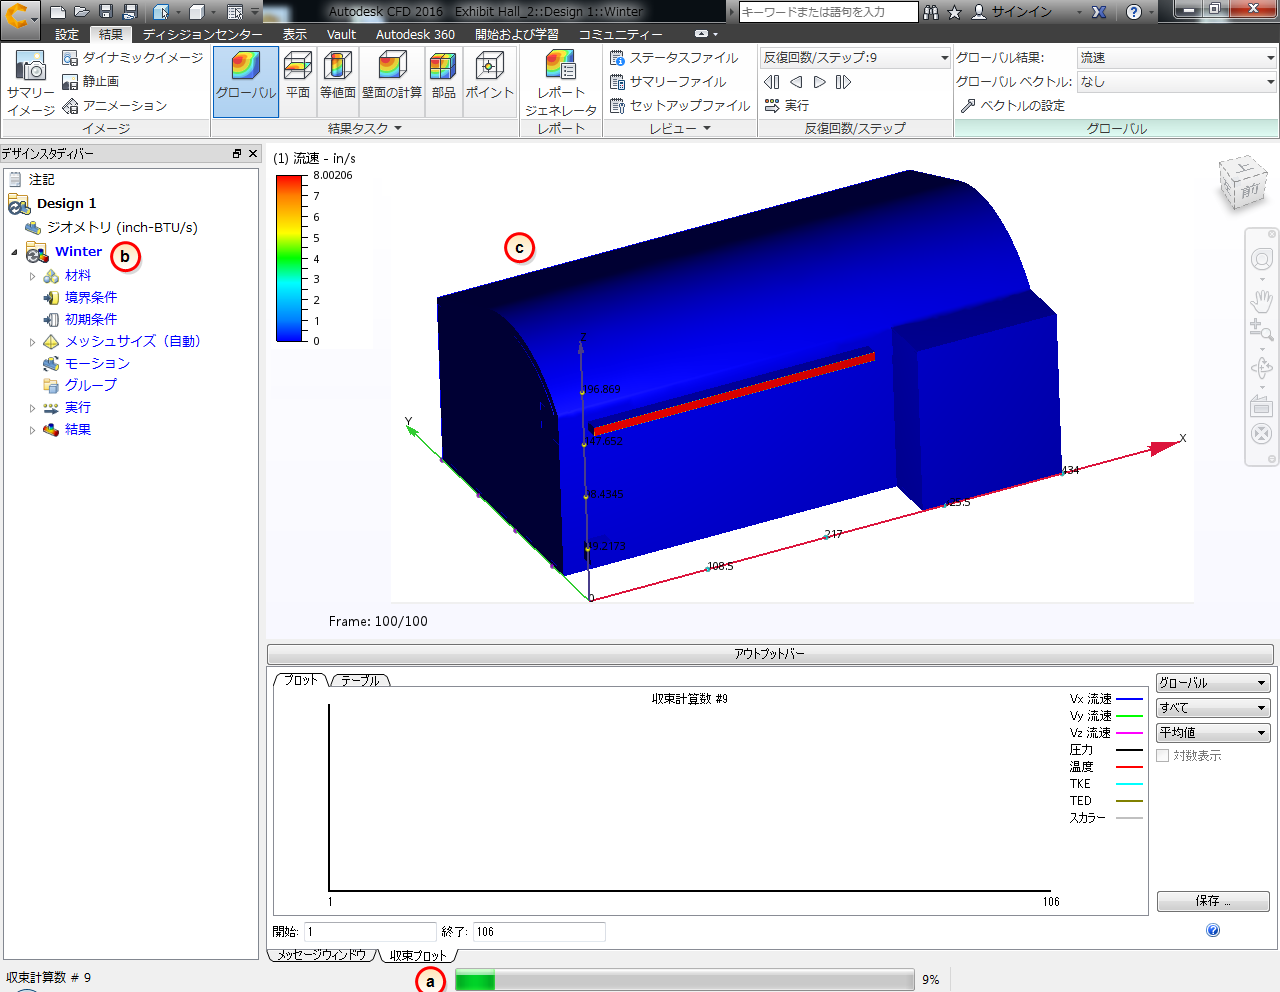1280x992 pixels.
Task: Click 実行 run in iteration panel
Action: [787, 106]
